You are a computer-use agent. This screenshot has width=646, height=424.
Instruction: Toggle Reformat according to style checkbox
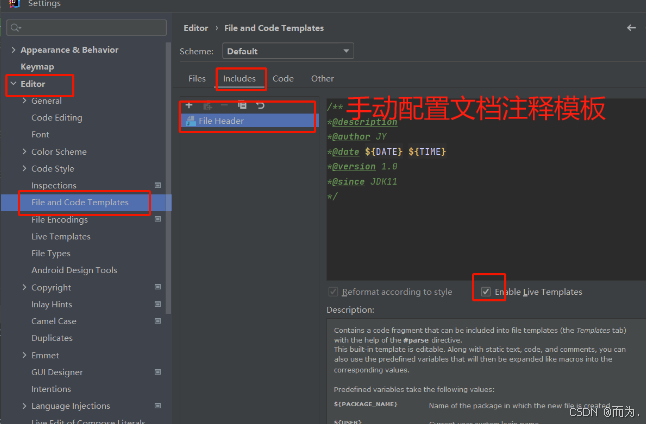tap(333, 292)
